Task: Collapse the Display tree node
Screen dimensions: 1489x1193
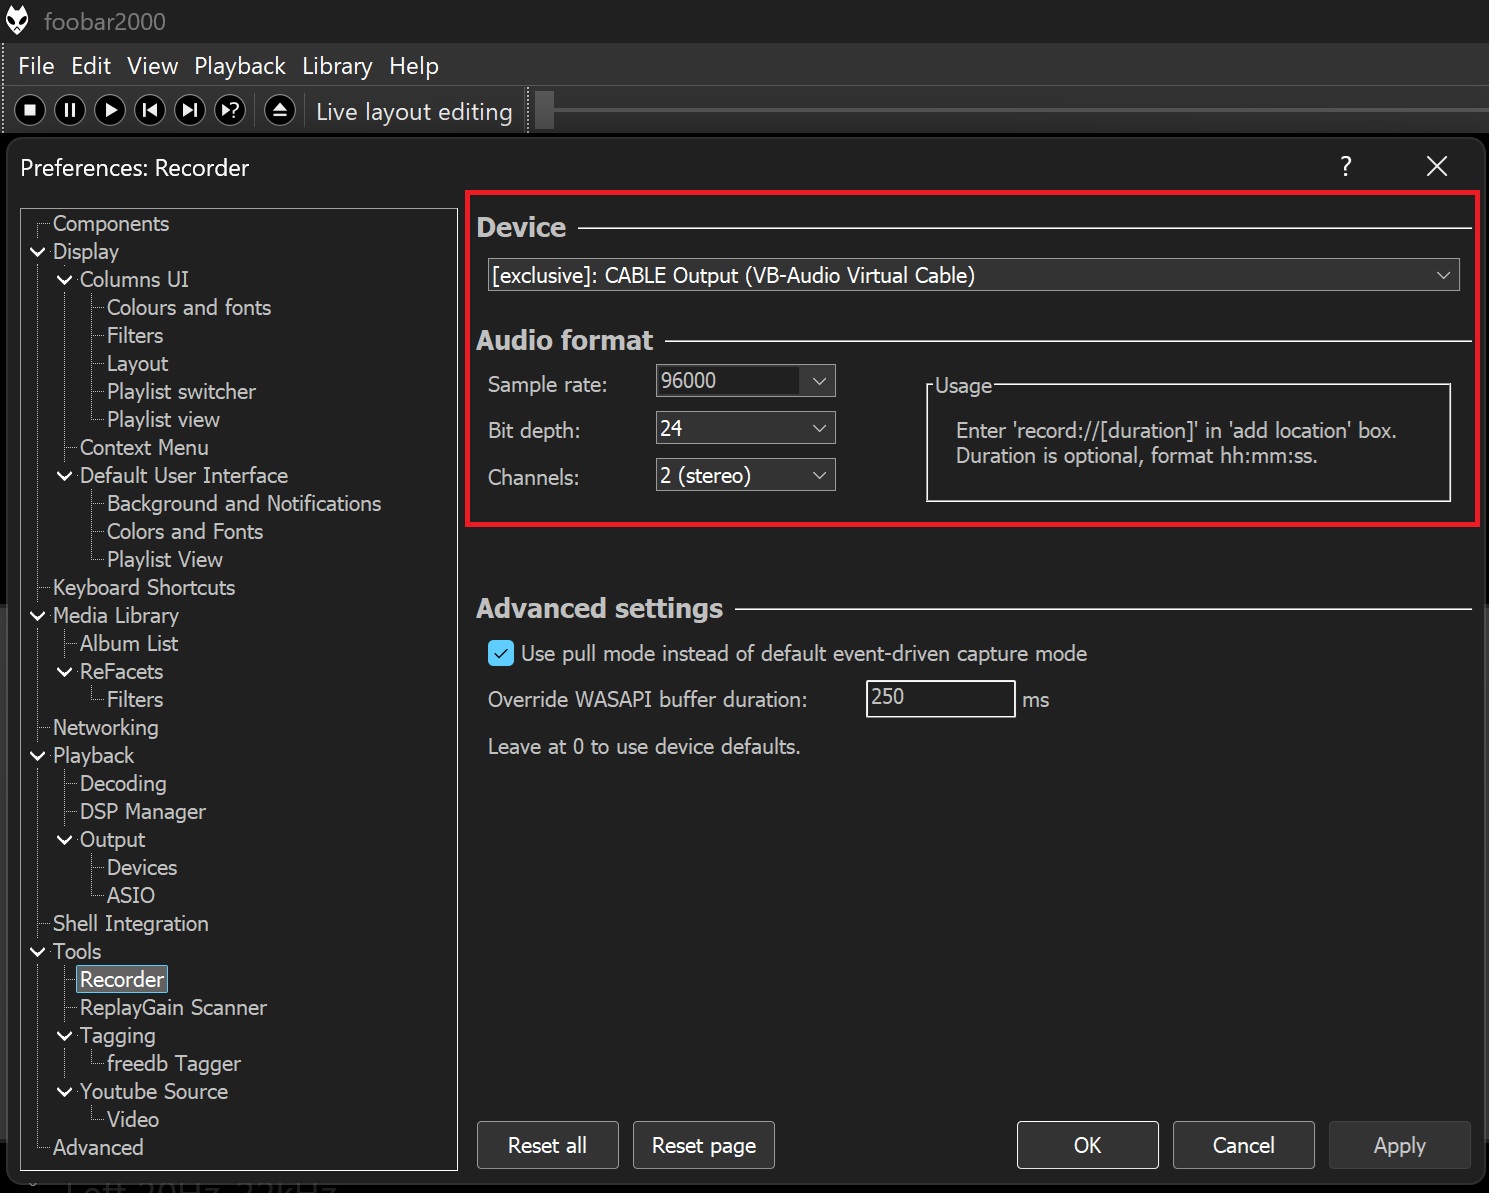Action: point(38,252)
